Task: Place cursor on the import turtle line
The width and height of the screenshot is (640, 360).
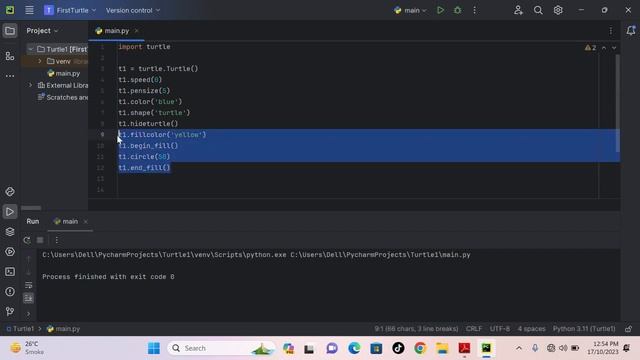Action: [x=144, y=47]
